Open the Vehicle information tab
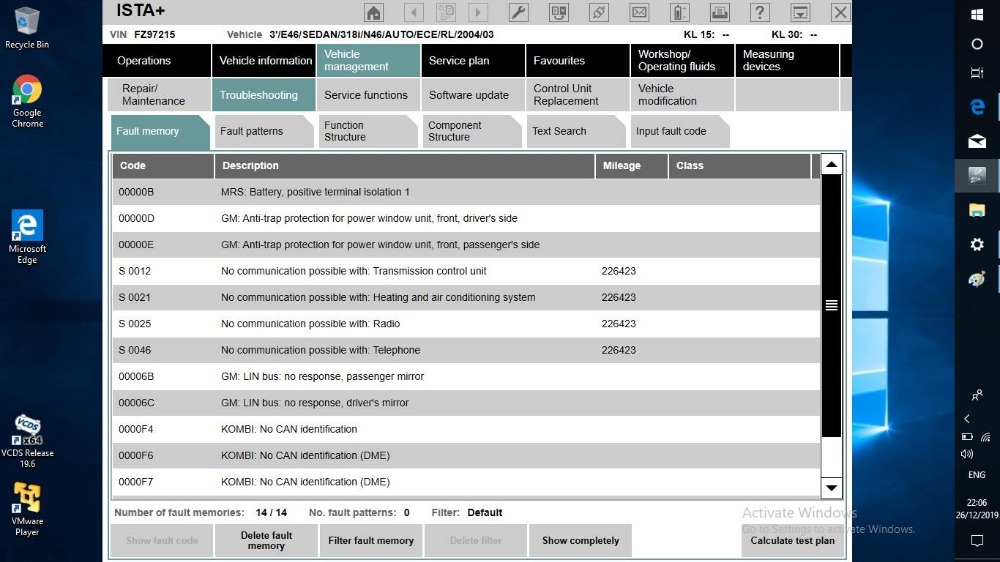Screen dimensions: 1000x562 click(x=264, y=61)
